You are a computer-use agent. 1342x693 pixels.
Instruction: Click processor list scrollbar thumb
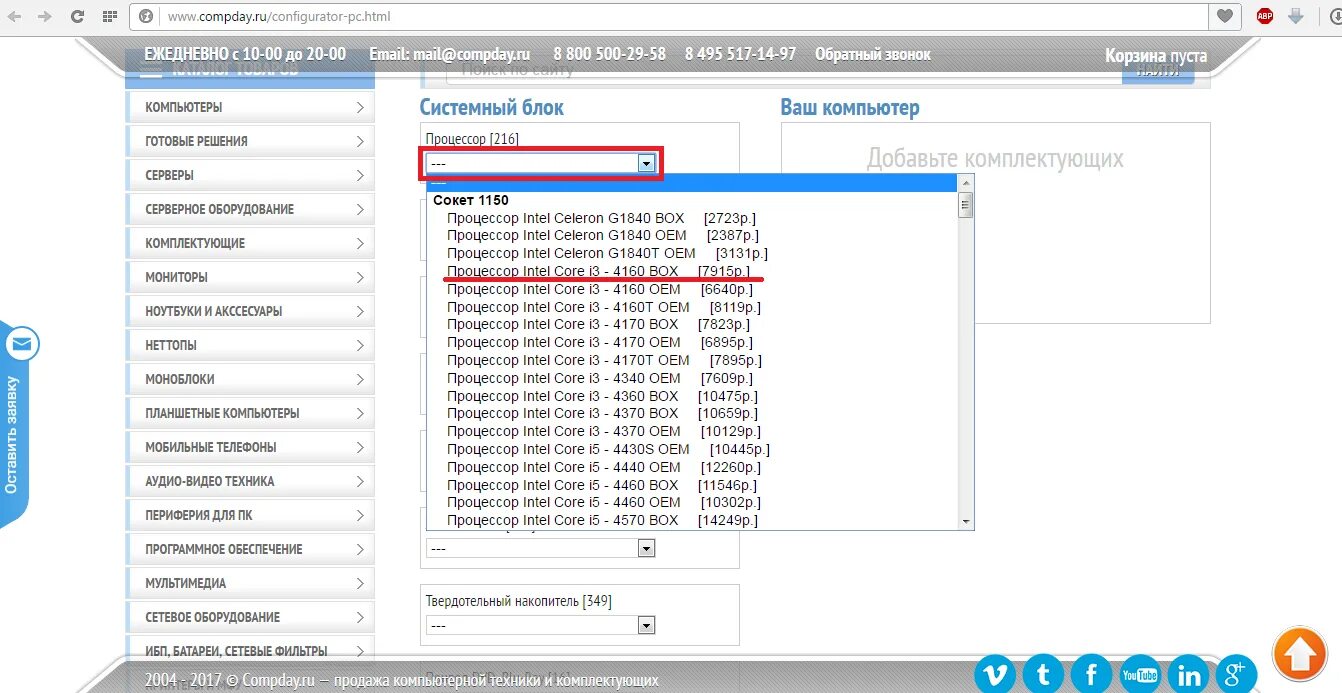click(x=966, y=205)
